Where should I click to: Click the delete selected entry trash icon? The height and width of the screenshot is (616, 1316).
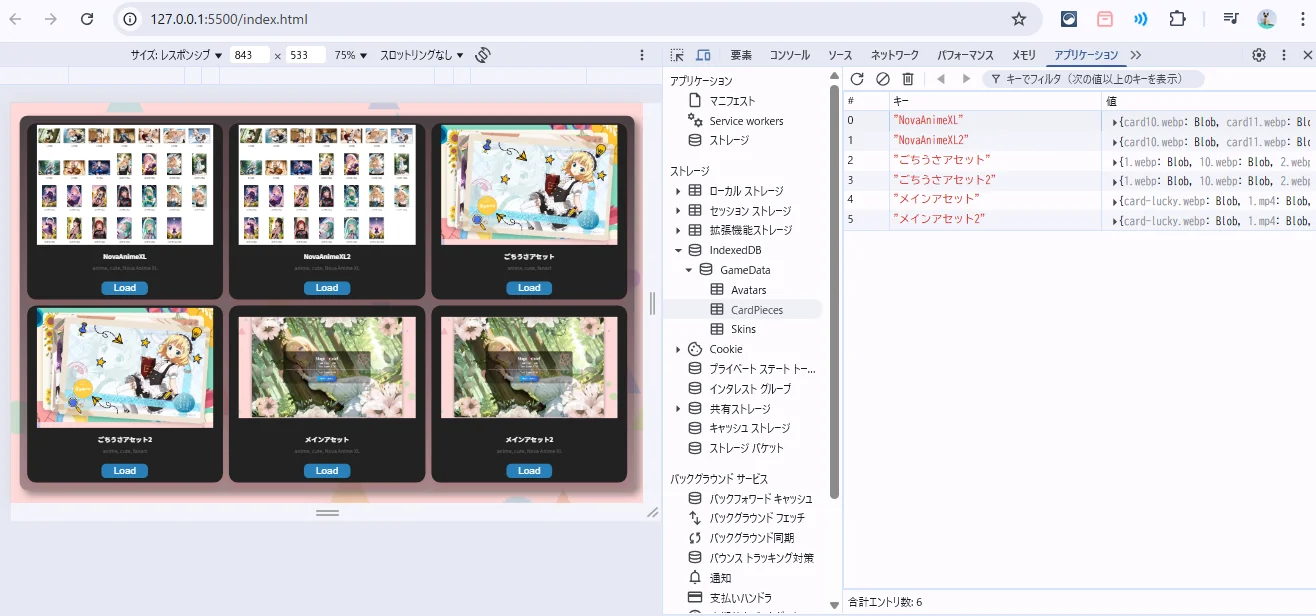pyautogui.click(x=908, y=79)
